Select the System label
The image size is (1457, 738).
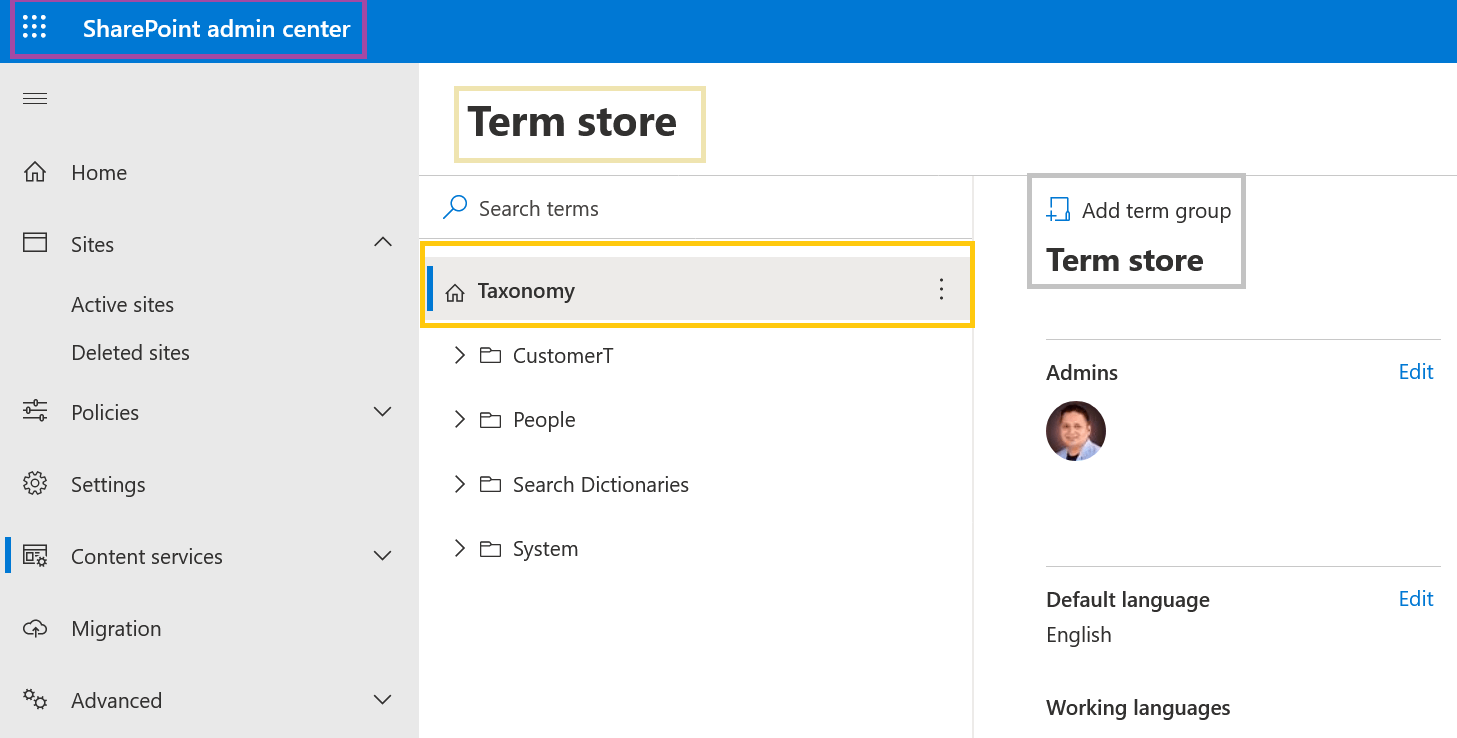545,548
